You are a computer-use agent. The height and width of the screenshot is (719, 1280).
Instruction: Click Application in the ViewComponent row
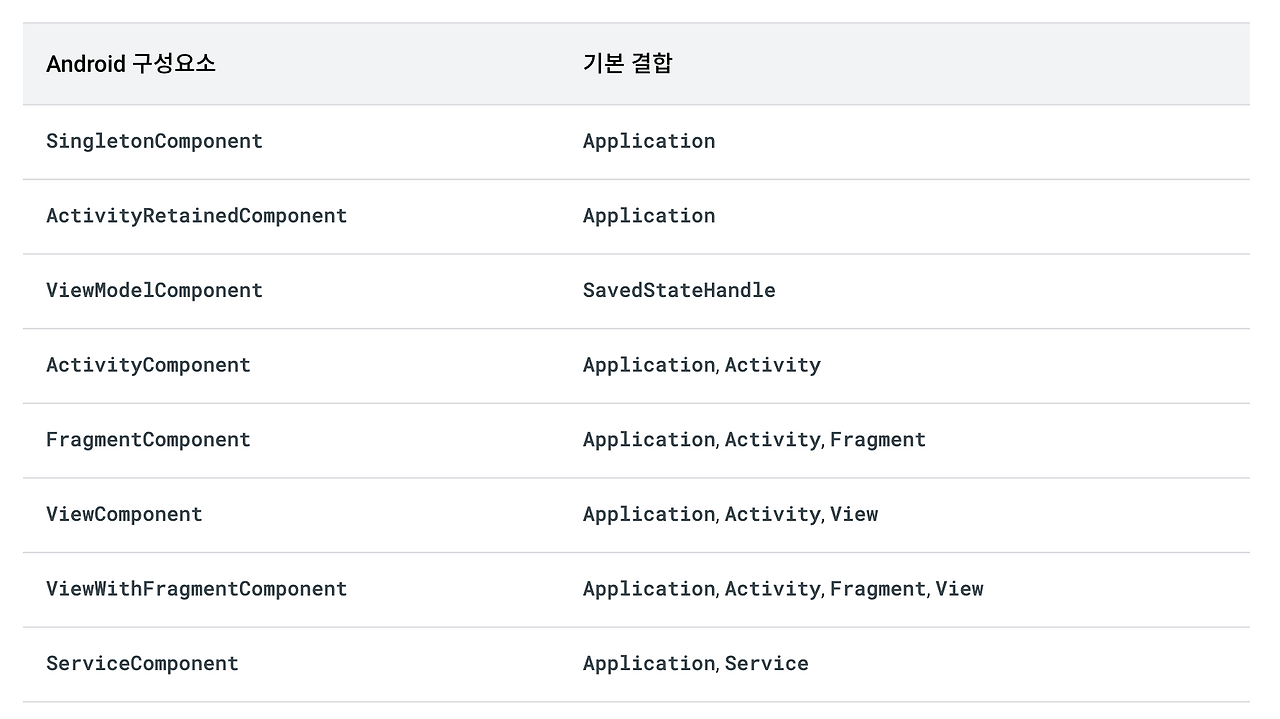coord(649,514)
